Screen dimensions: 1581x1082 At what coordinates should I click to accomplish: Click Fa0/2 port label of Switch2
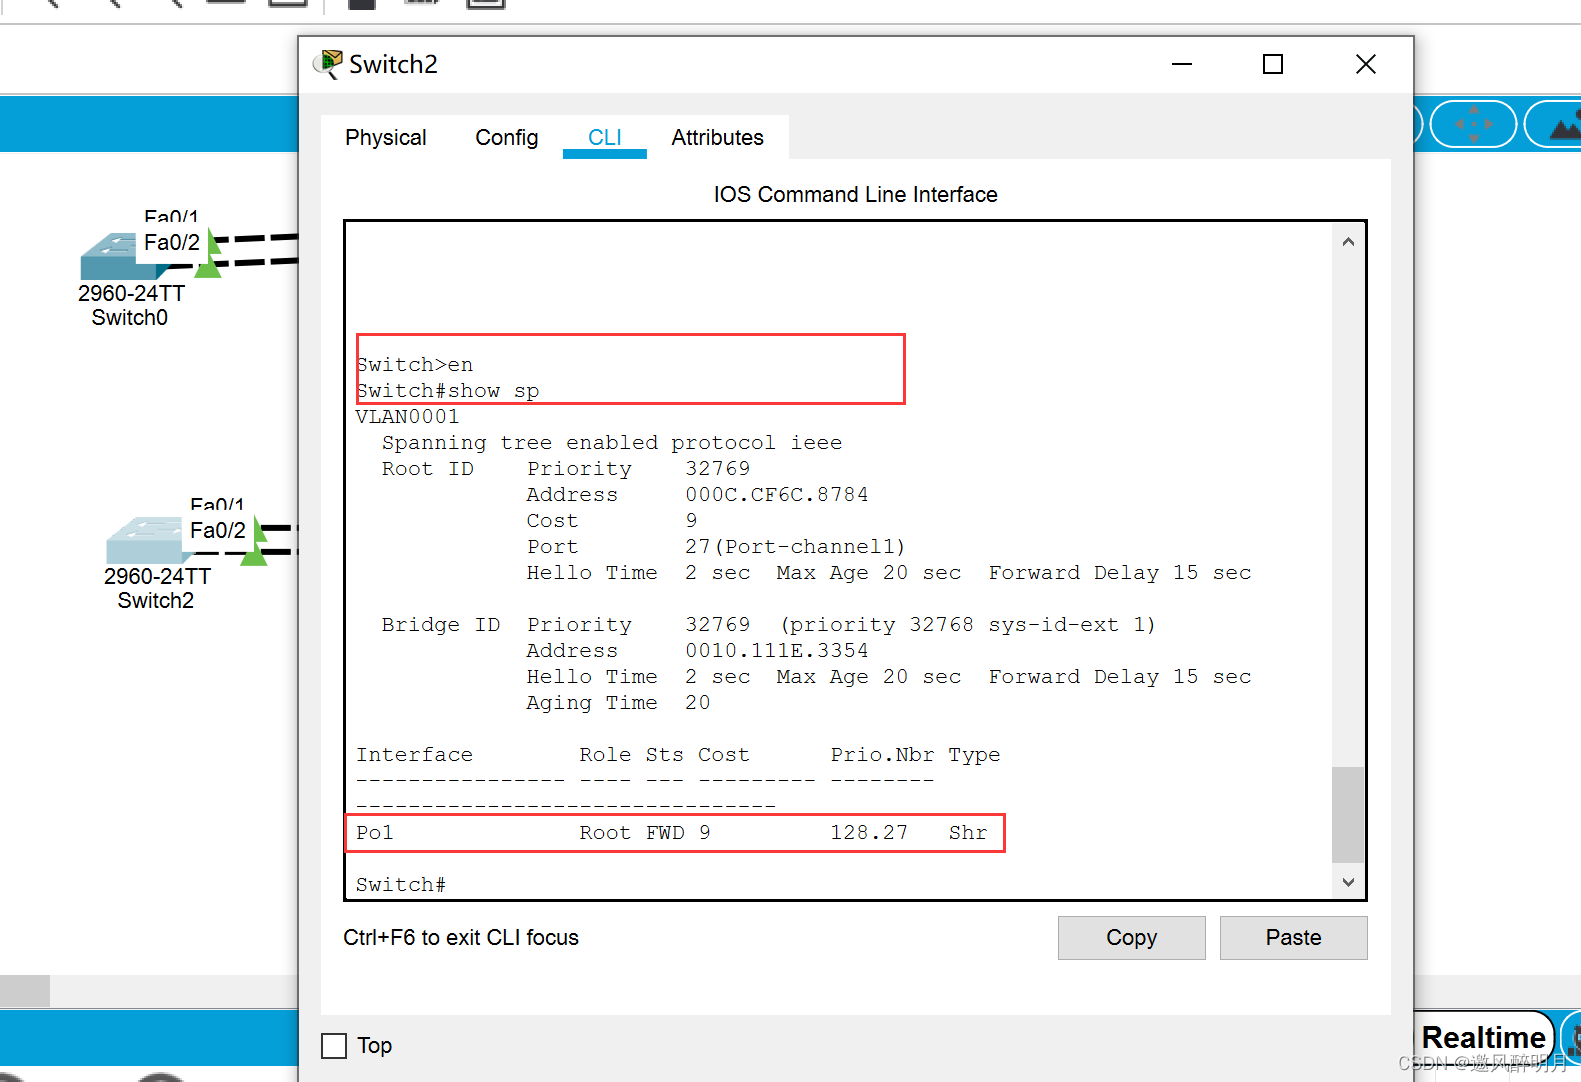point(217,530)
